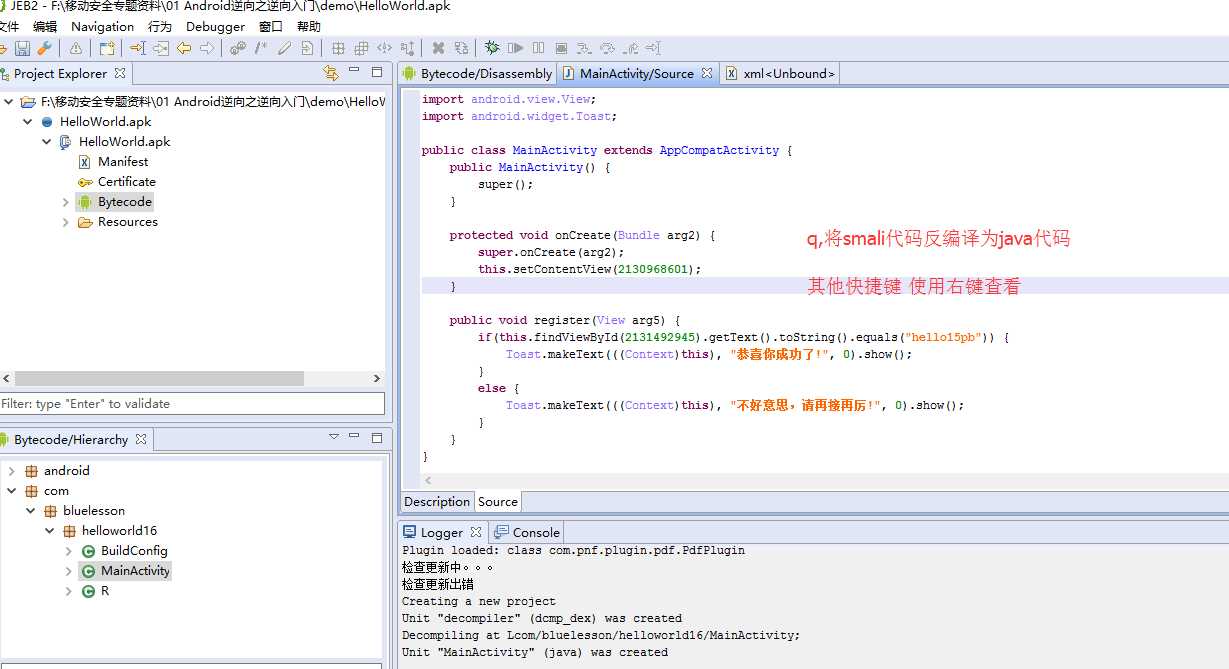Select the Certificate item in Project Explorer

point(127,182)
